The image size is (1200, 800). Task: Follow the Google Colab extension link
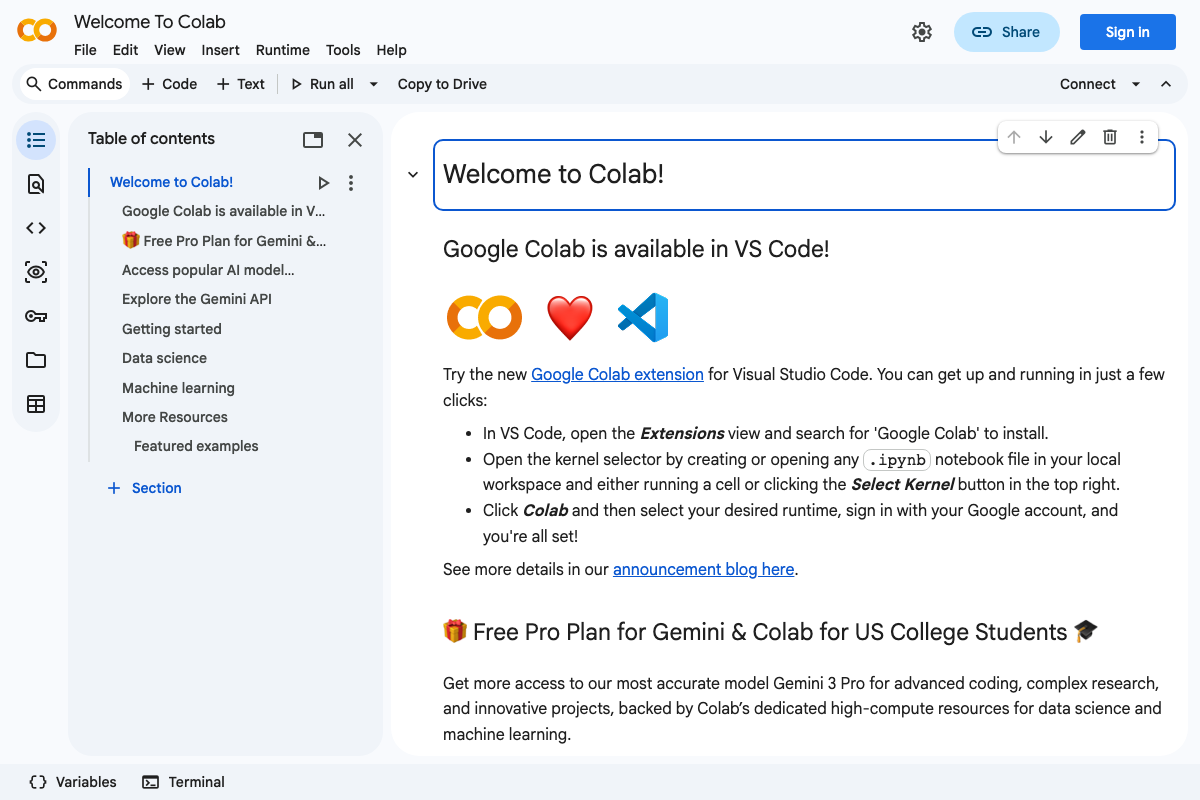coord(617,373)
